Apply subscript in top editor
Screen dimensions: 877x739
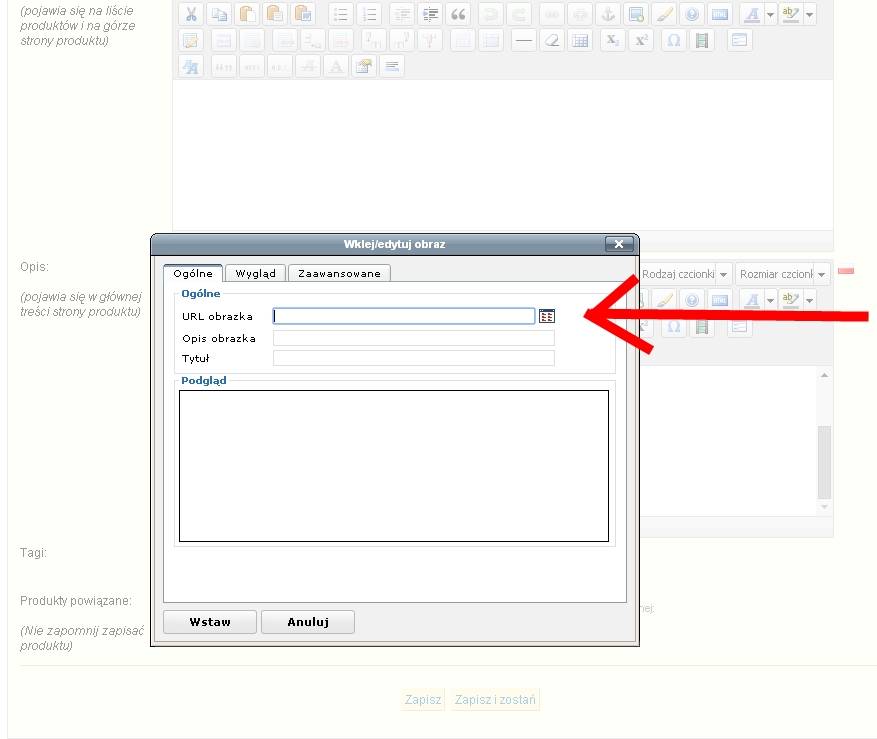tap(612, 40)
